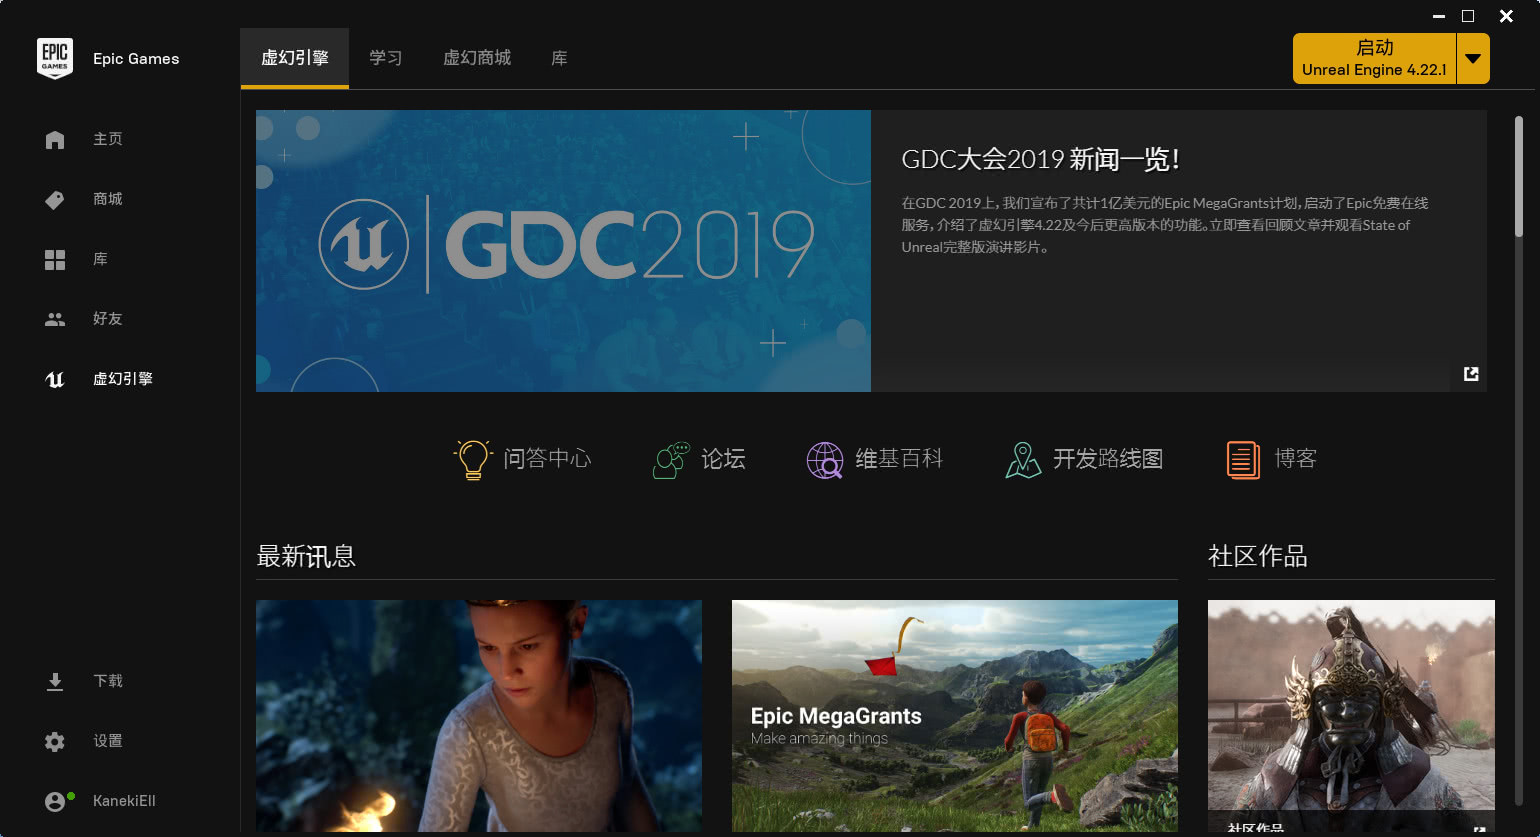The width and height of the screenshot is (1540, 837).
Task: Minimize the Epic Games launcher window
Action: pyautogui.click(x=1439, y=16)
